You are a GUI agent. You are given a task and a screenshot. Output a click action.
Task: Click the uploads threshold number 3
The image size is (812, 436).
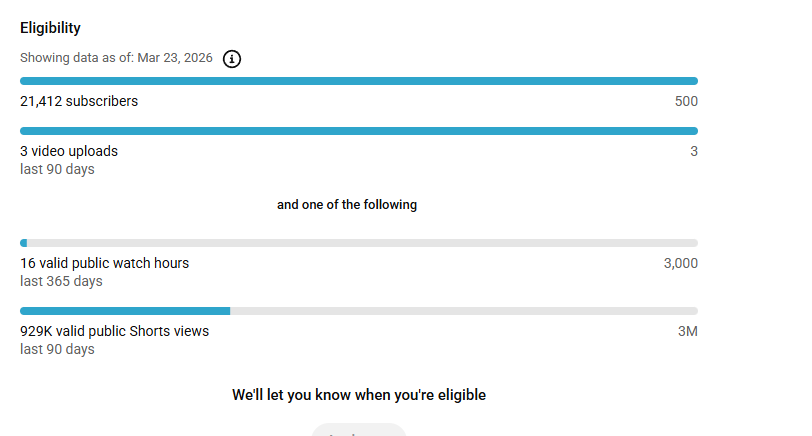(694, 151)
